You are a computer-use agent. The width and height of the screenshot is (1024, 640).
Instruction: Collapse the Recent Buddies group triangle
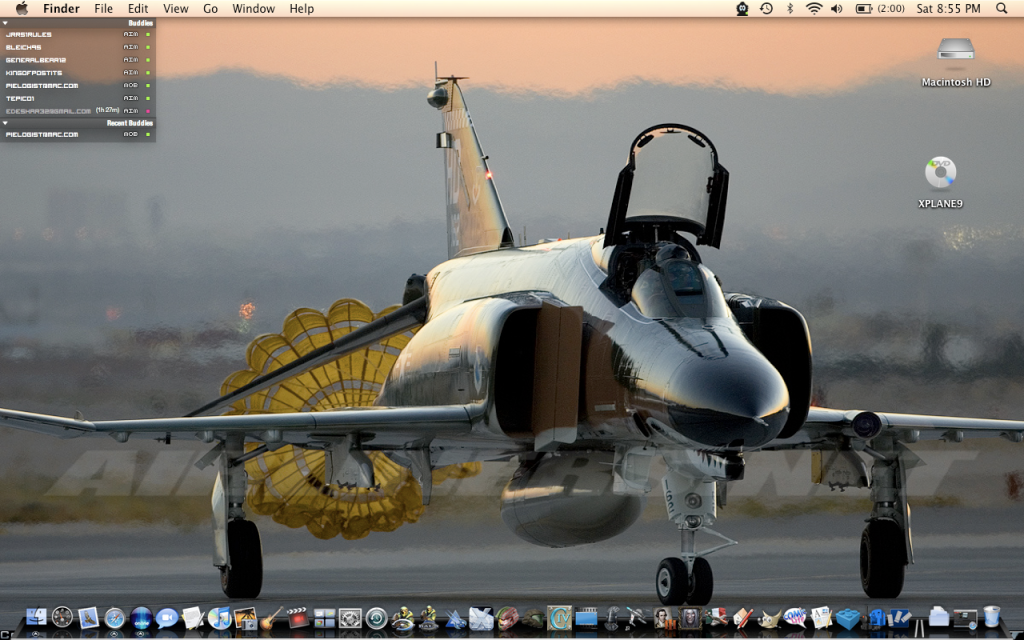coord(5,123)
